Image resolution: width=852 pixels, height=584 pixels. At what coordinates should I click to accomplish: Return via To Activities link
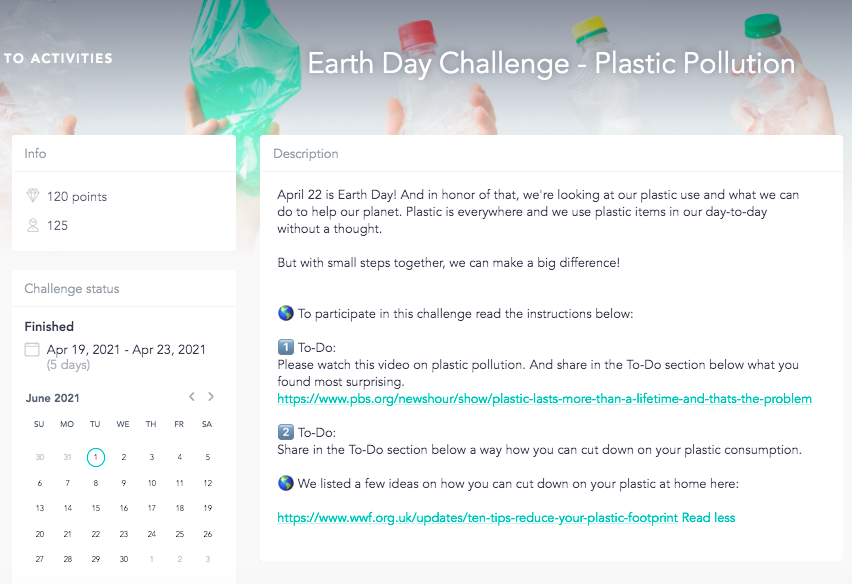pyautogui.click(x=57, y=58)
